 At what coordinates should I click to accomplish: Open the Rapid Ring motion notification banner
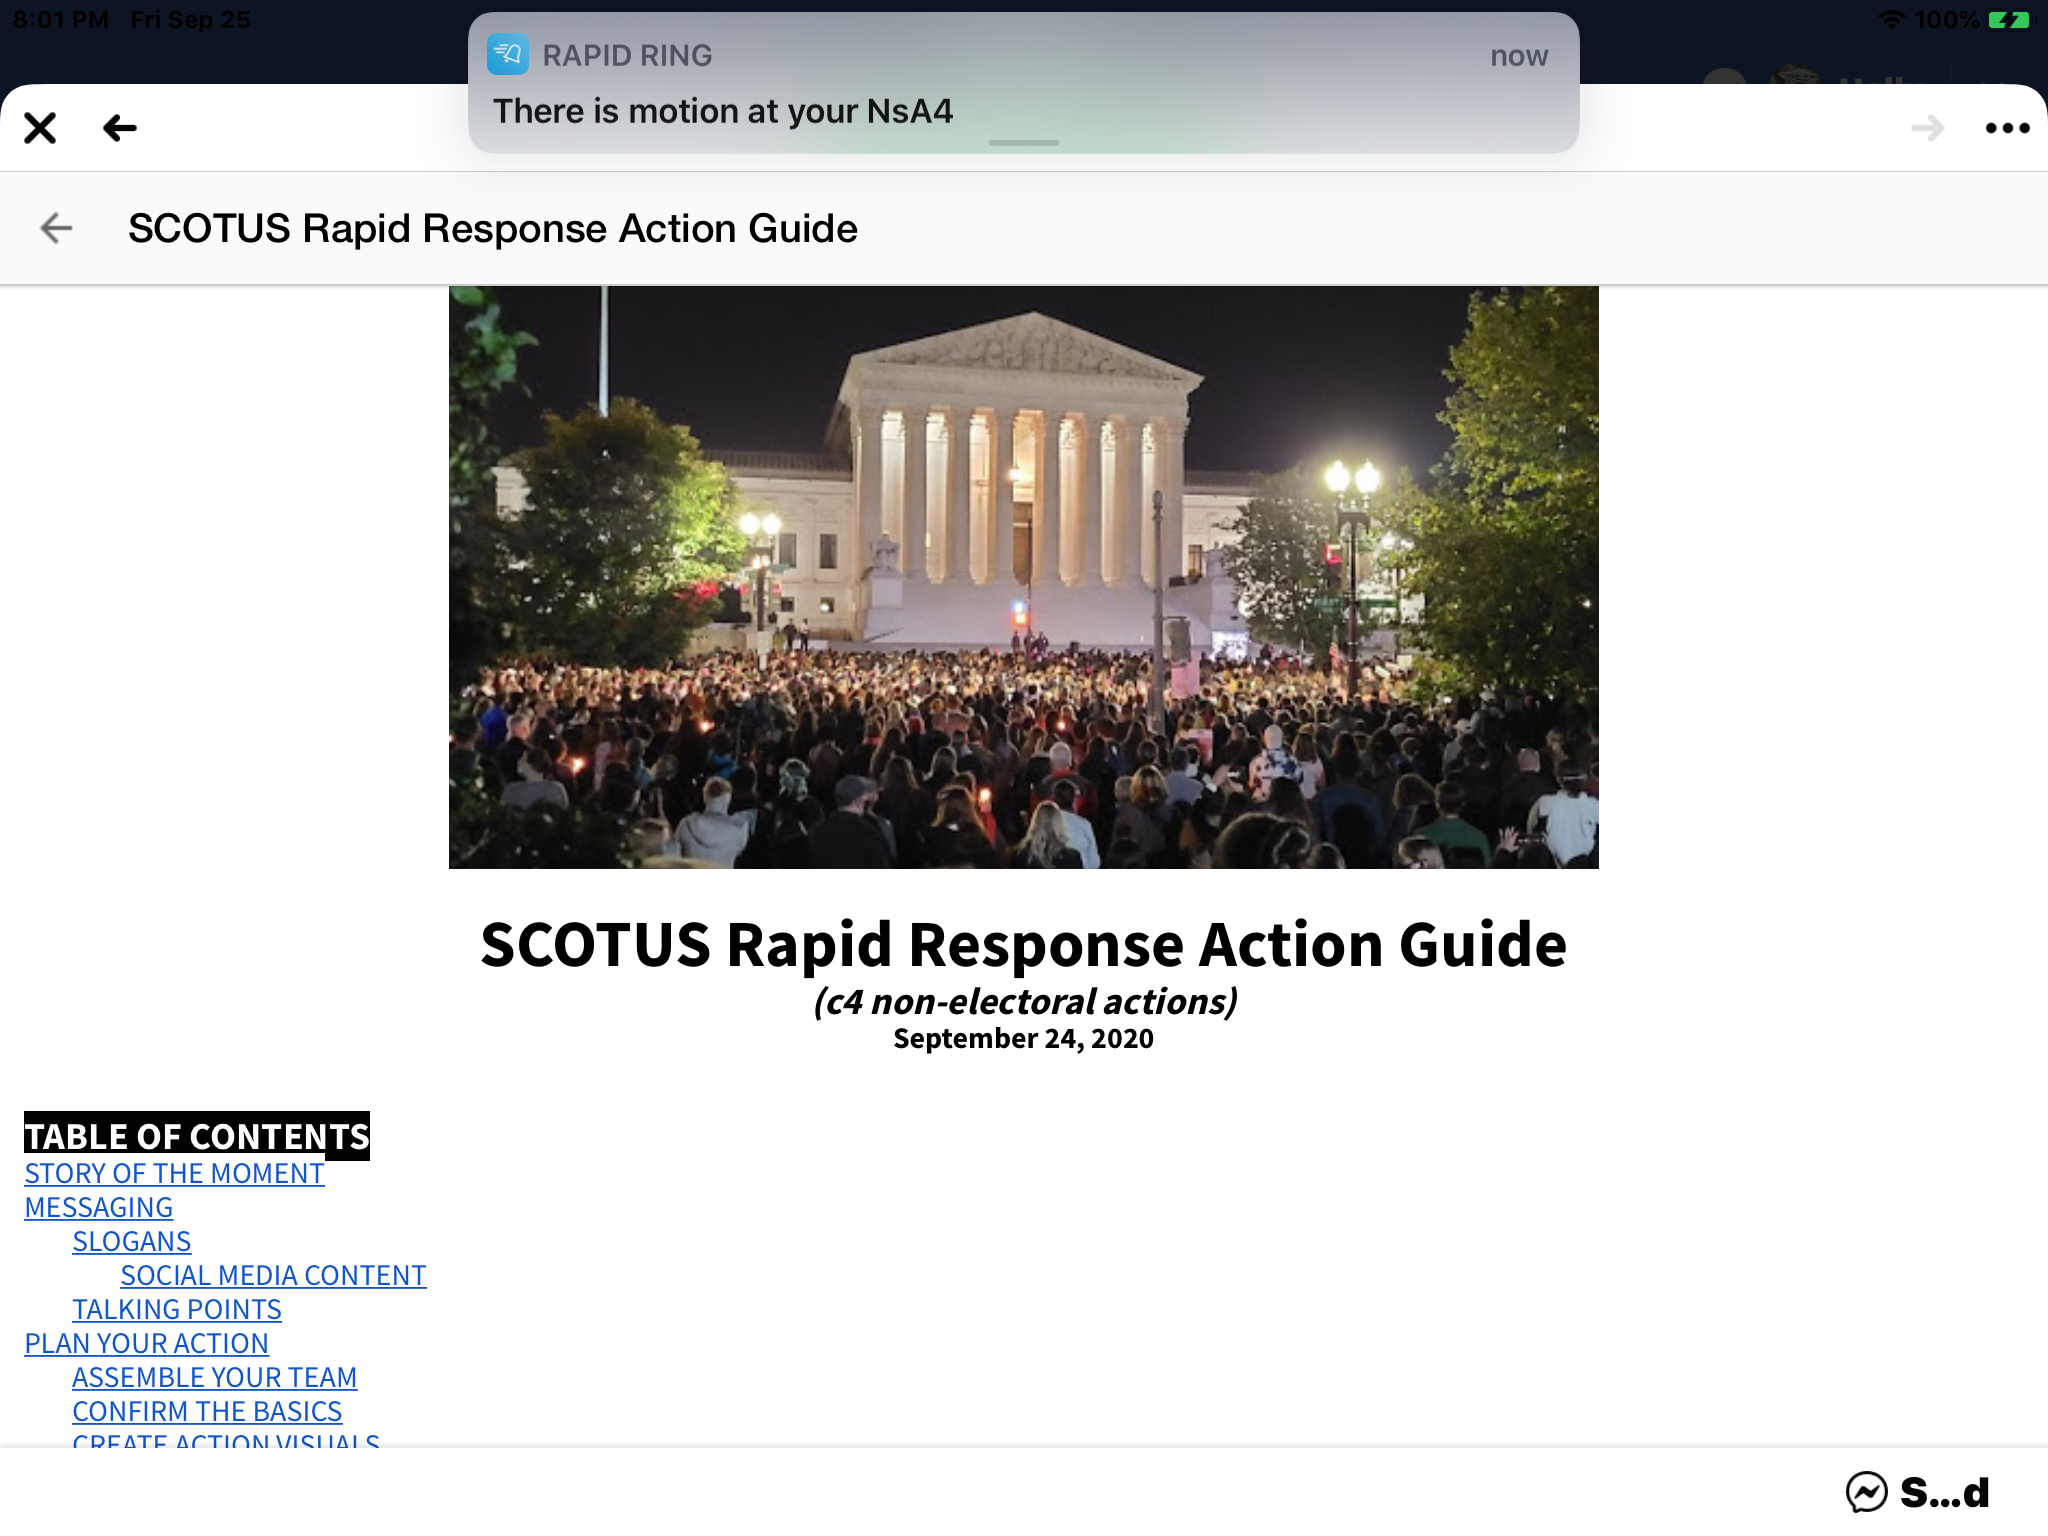coord(1023,83)
